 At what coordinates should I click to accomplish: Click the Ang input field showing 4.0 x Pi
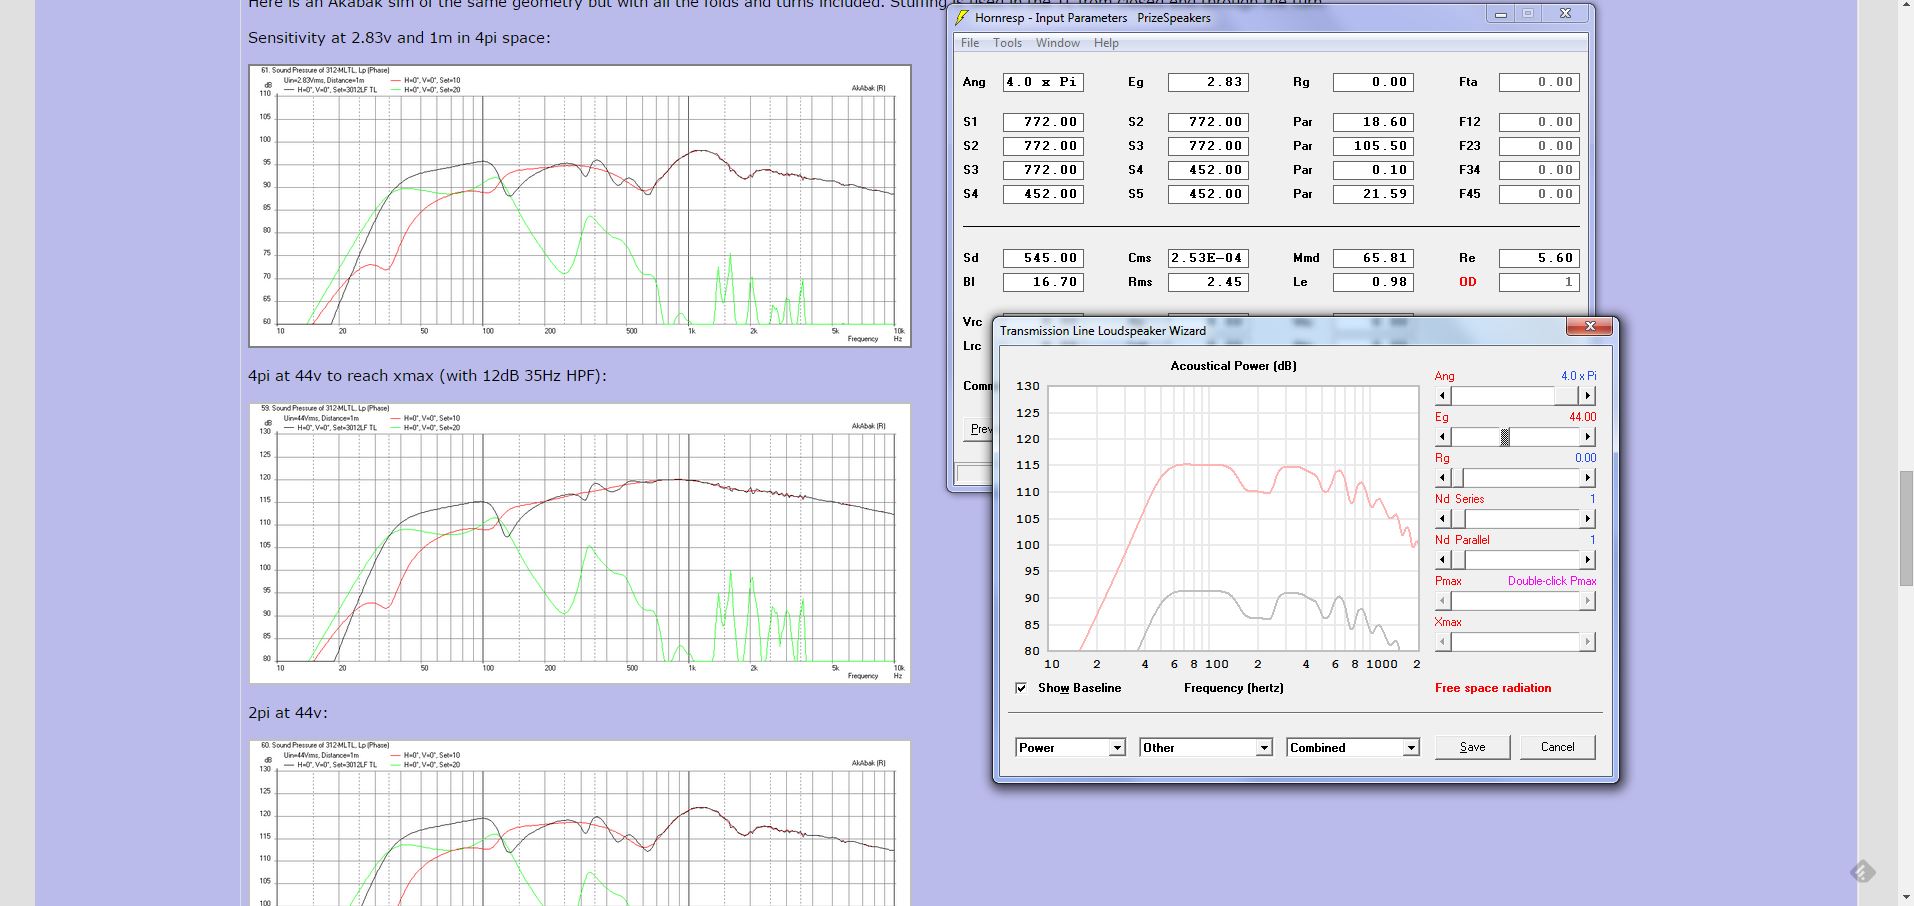[1043, 82]
